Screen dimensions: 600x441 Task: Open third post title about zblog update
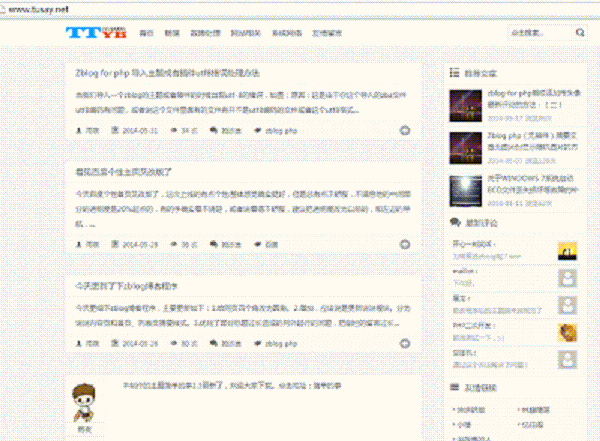coord(126,286)
